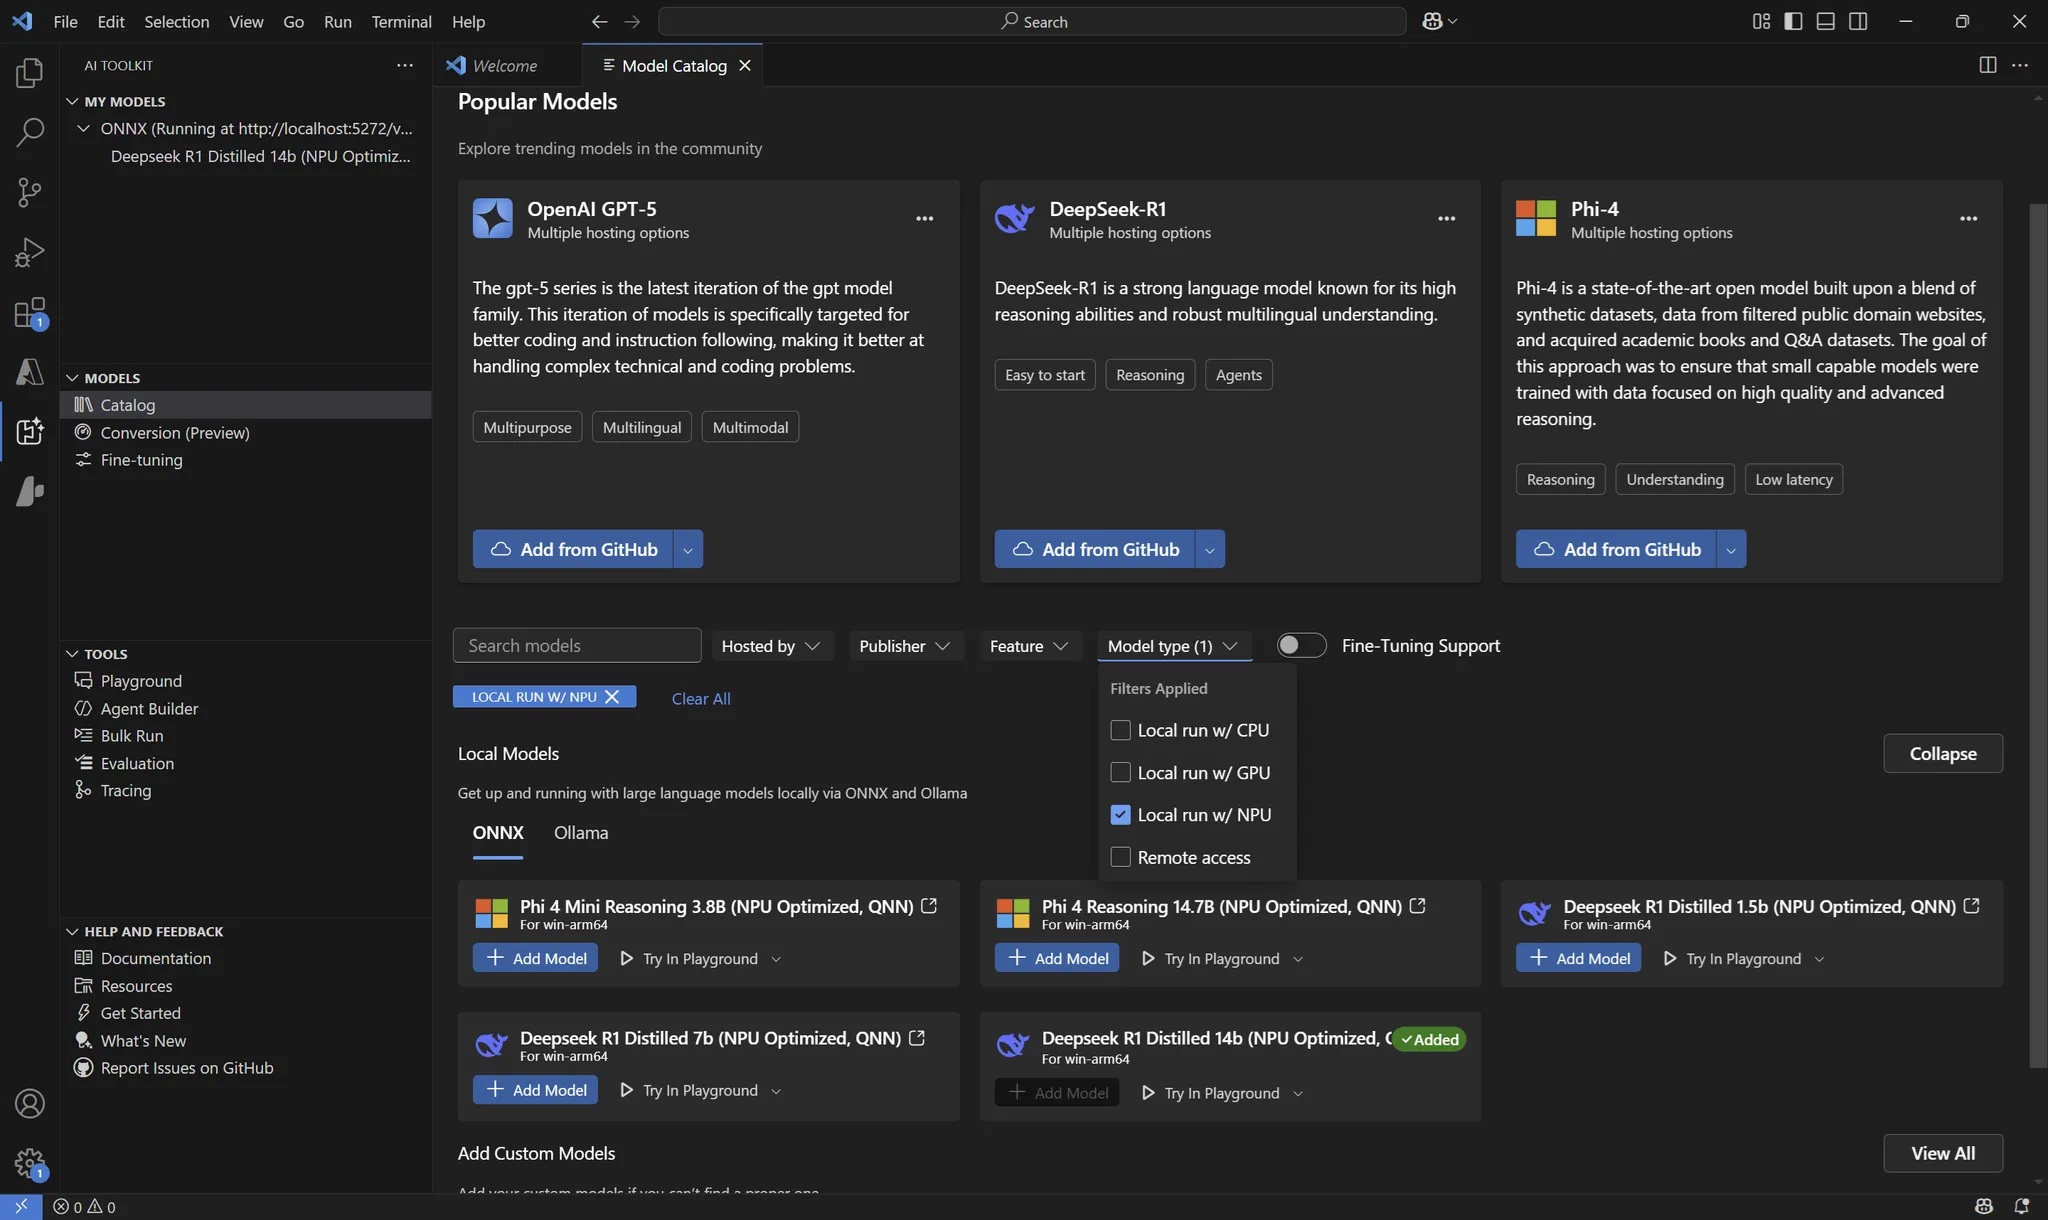The image size is (2048, 1220).
Task: Open notifications bell in status bar
Action: tap(2021, 1206)
